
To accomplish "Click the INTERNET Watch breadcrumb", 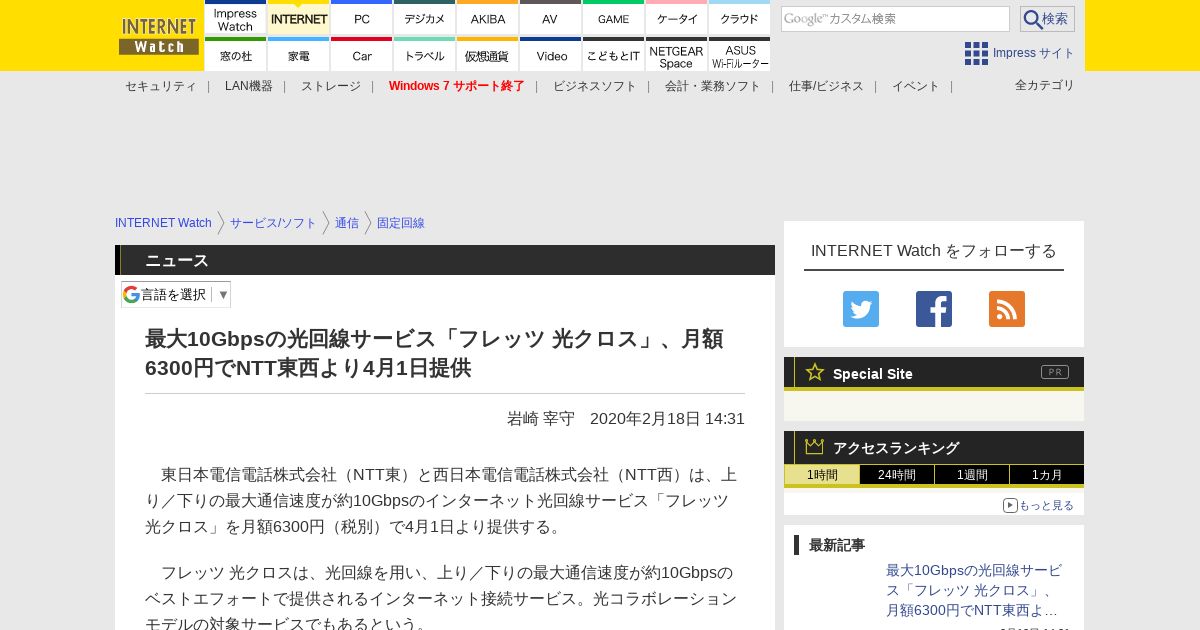I will (163, 223).
